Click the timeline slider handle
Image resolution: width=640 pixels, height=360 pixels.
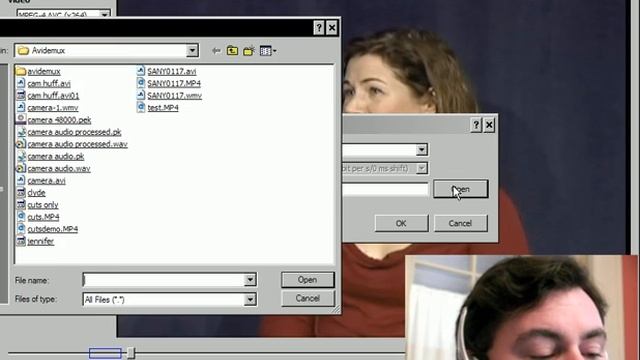tap(131, 353)
